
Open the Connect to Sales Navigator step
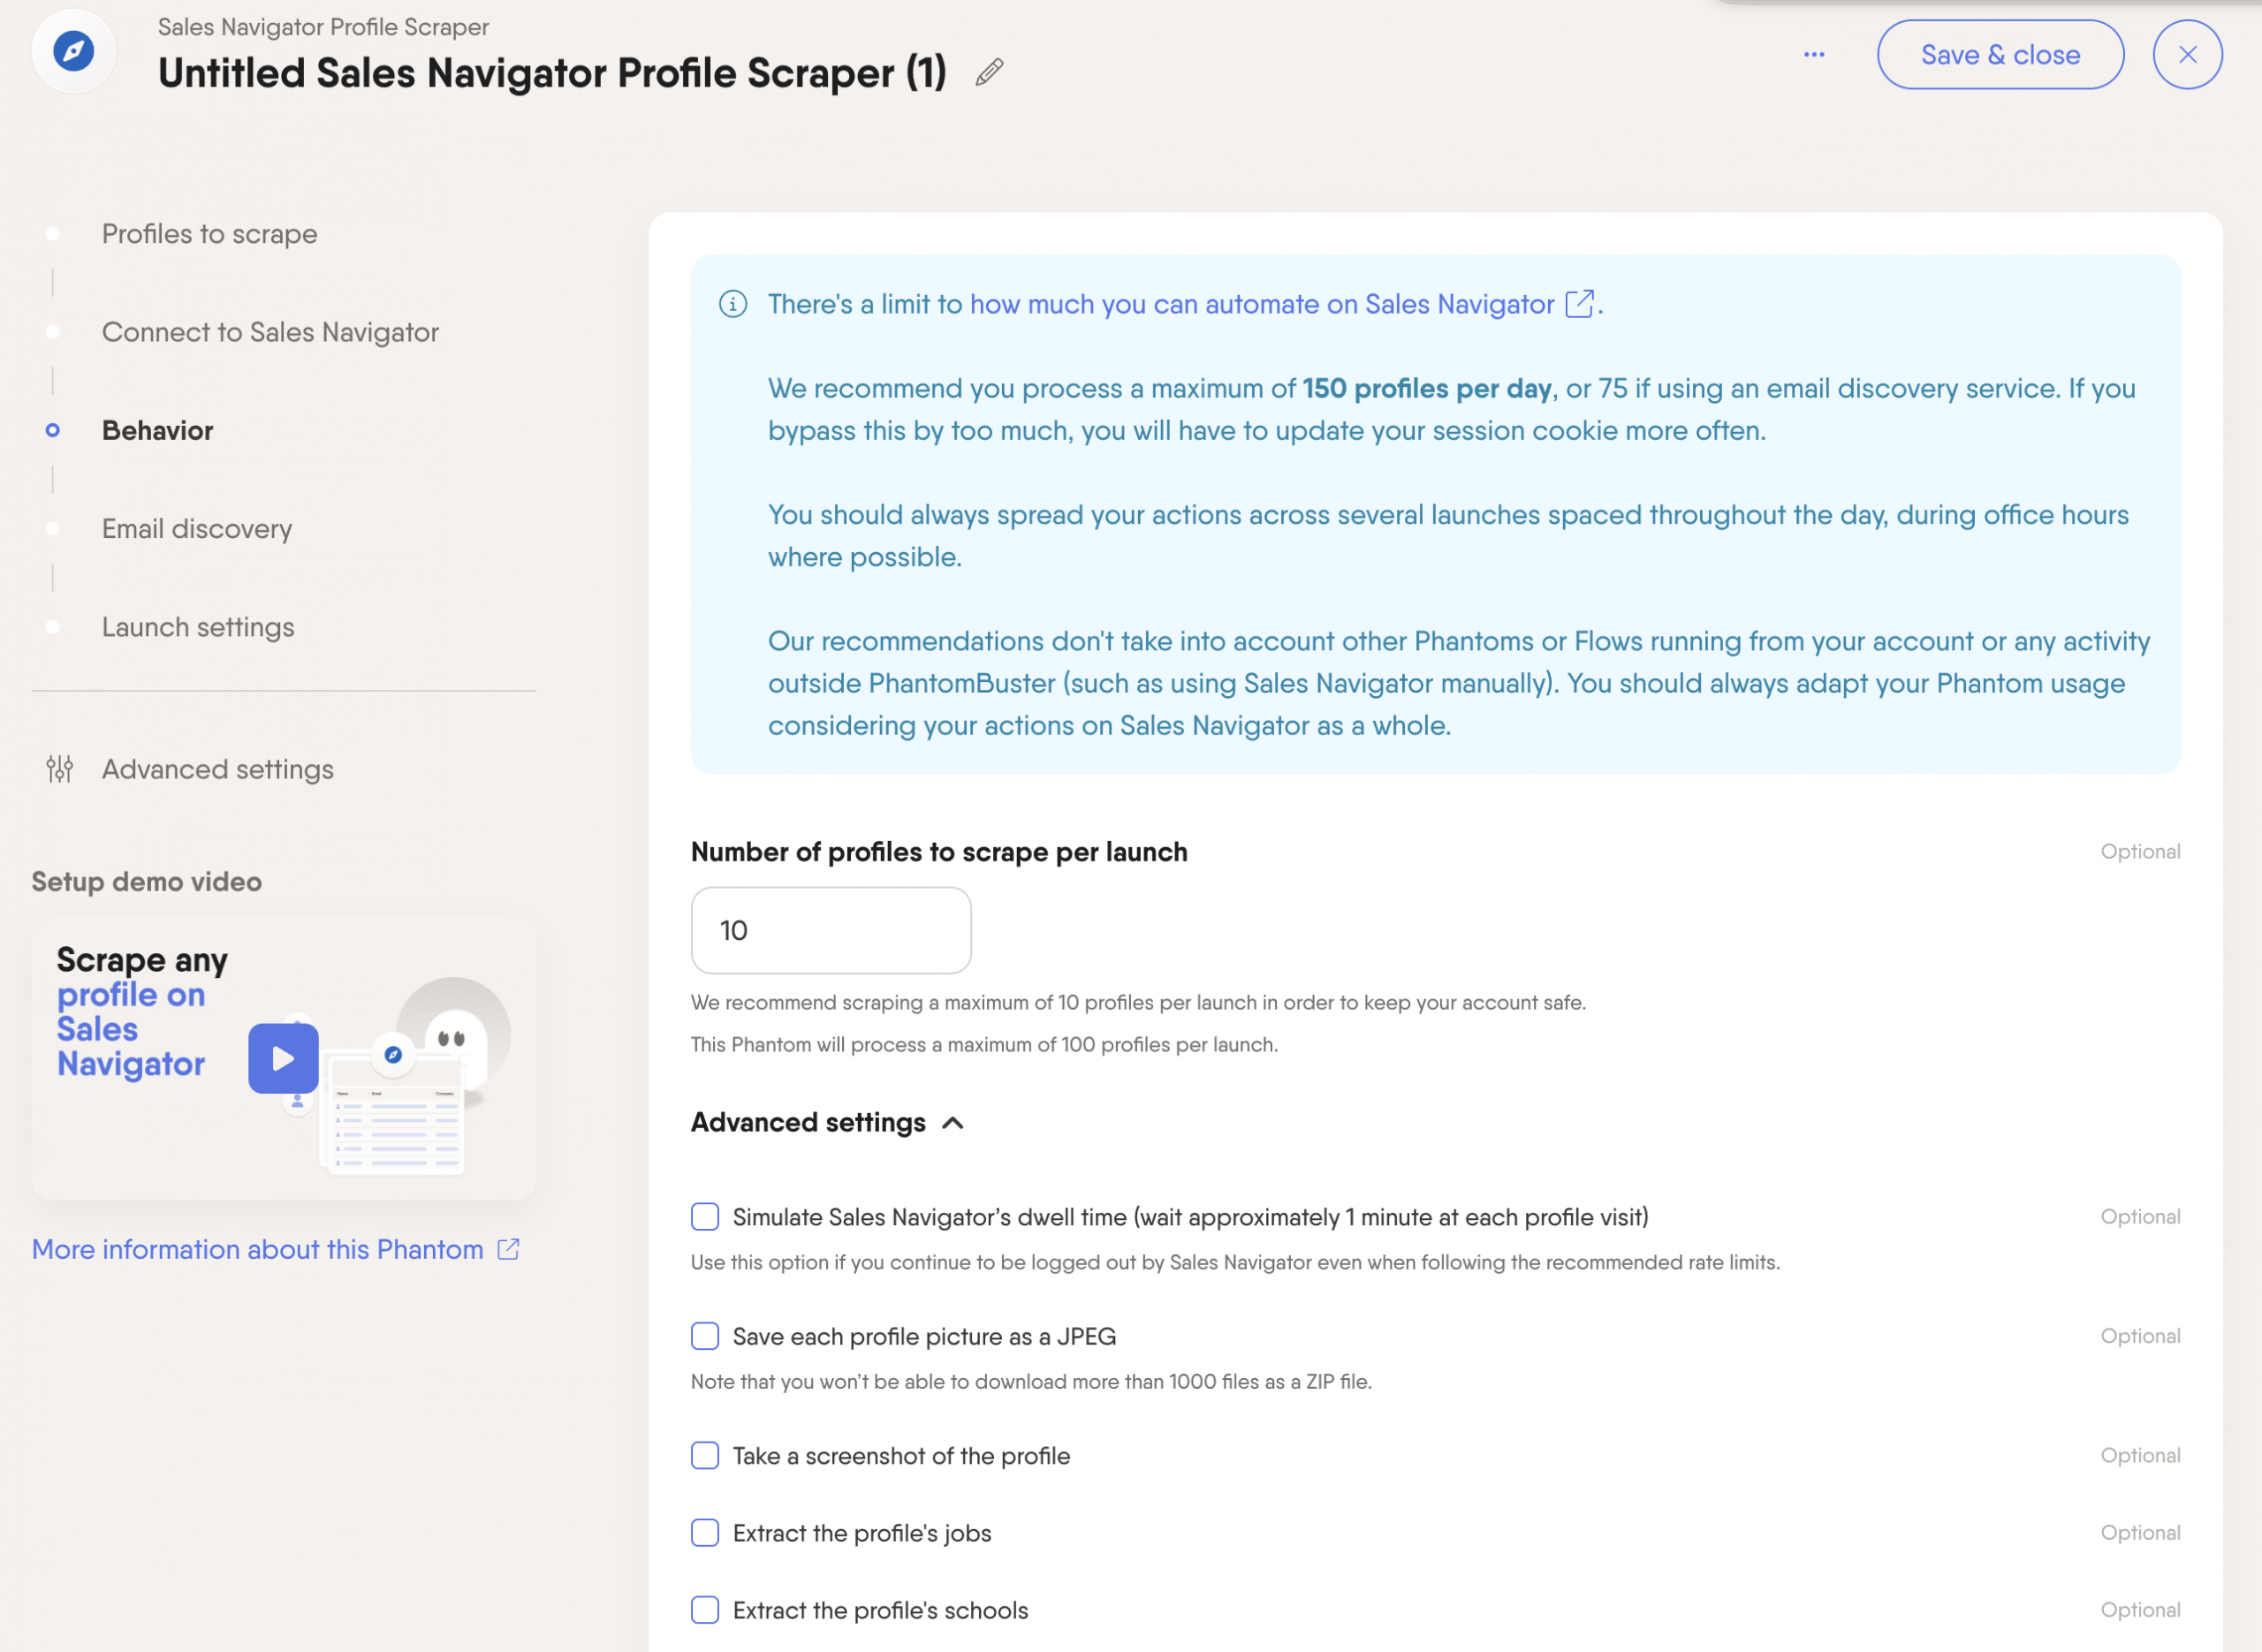coord(270,331)
